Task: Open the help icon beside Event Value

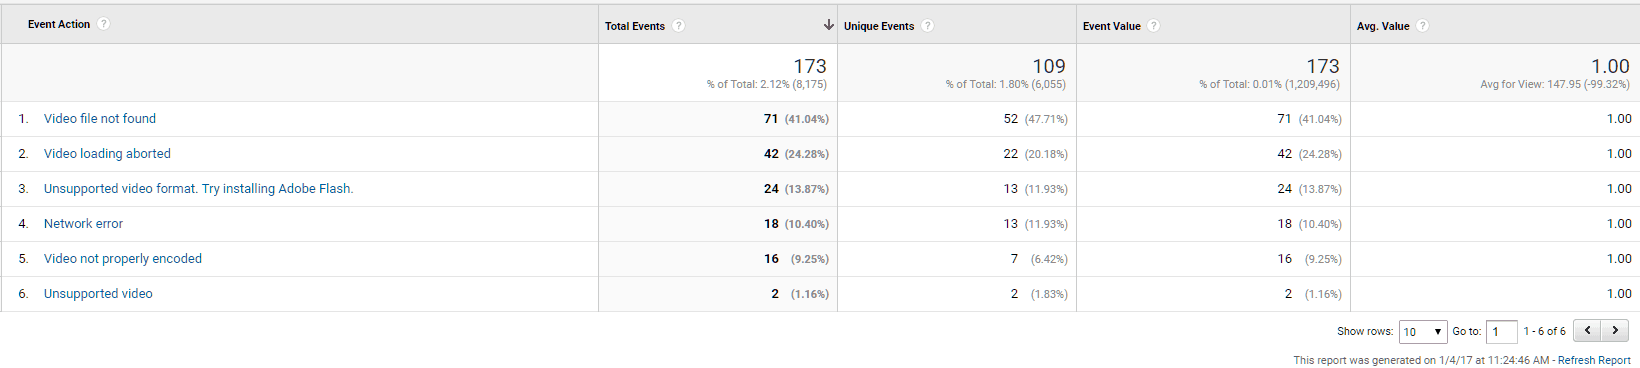Action: (1154, 26)
